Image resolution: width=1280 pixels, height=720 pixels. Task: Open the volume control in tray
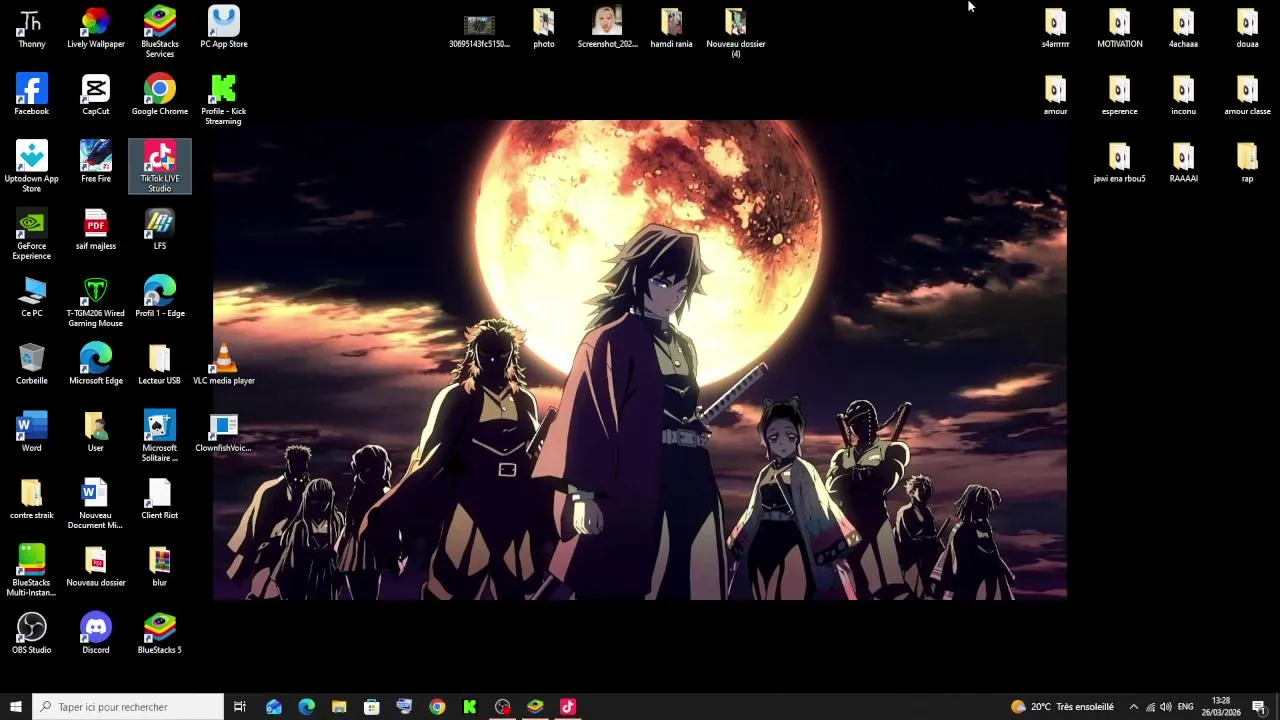pyautogui.click(x=1166, y=707)
